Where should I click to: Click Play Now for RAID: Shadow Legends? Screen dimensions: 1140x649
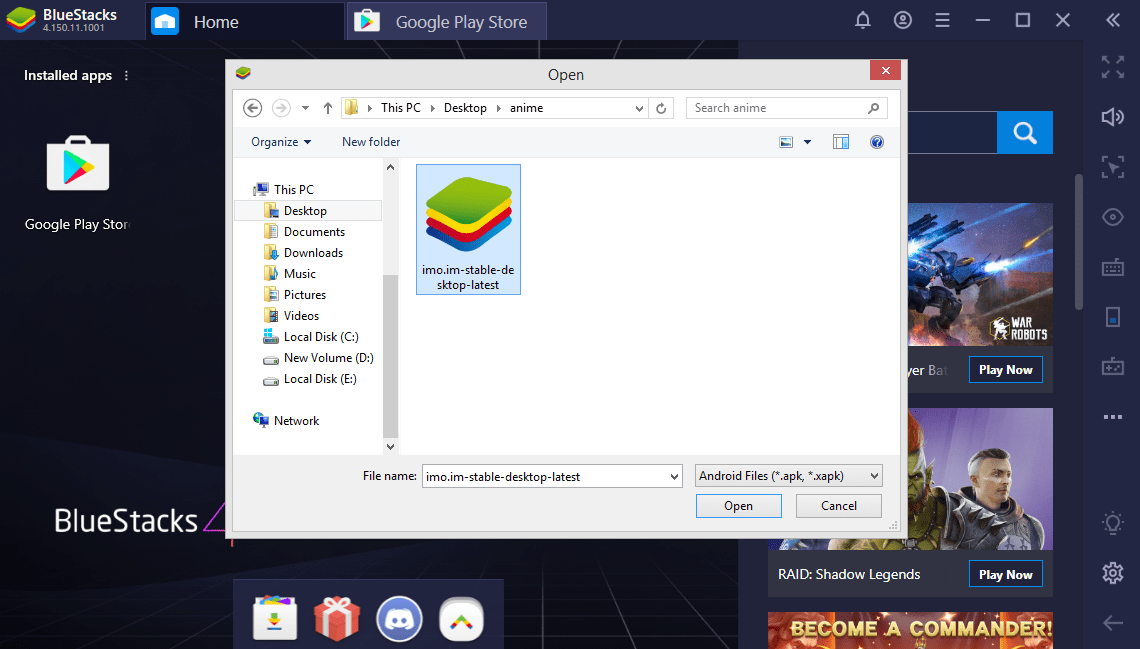pyautogui.click(x=1005, y=574)
